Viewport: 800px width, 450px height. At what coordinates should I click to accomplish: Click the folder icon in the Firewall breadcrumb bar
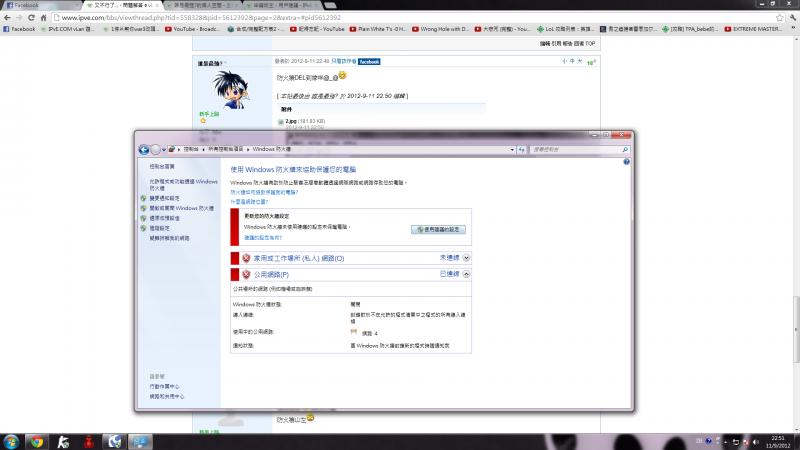(x=172, y=149)
